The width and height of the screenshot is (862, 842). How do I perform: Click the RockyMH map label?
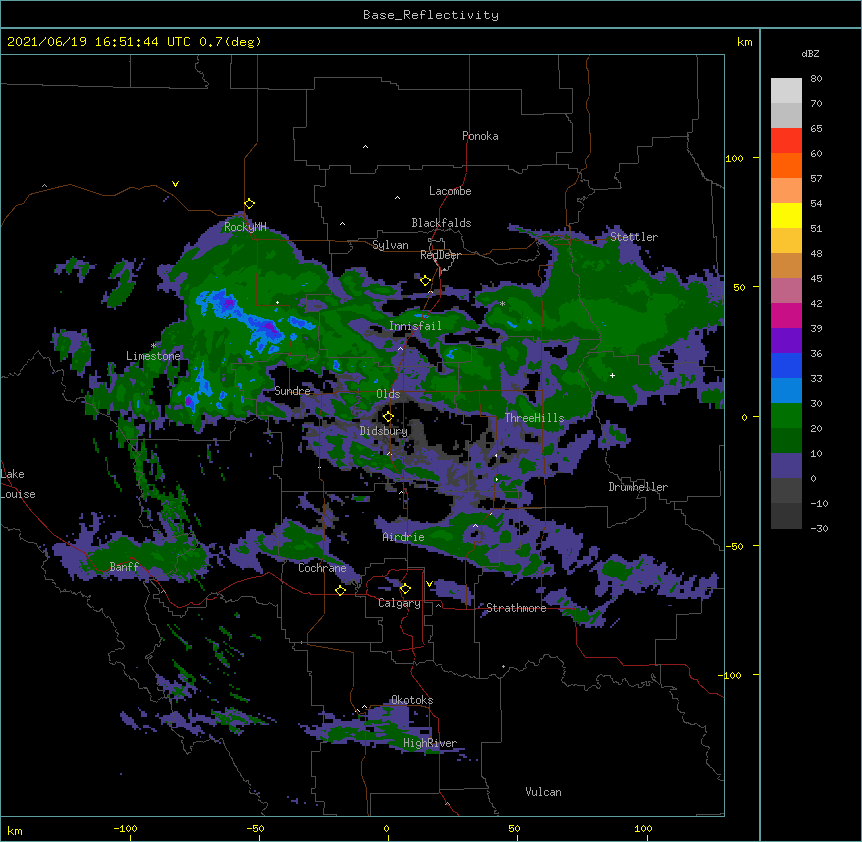click(245, 226)
